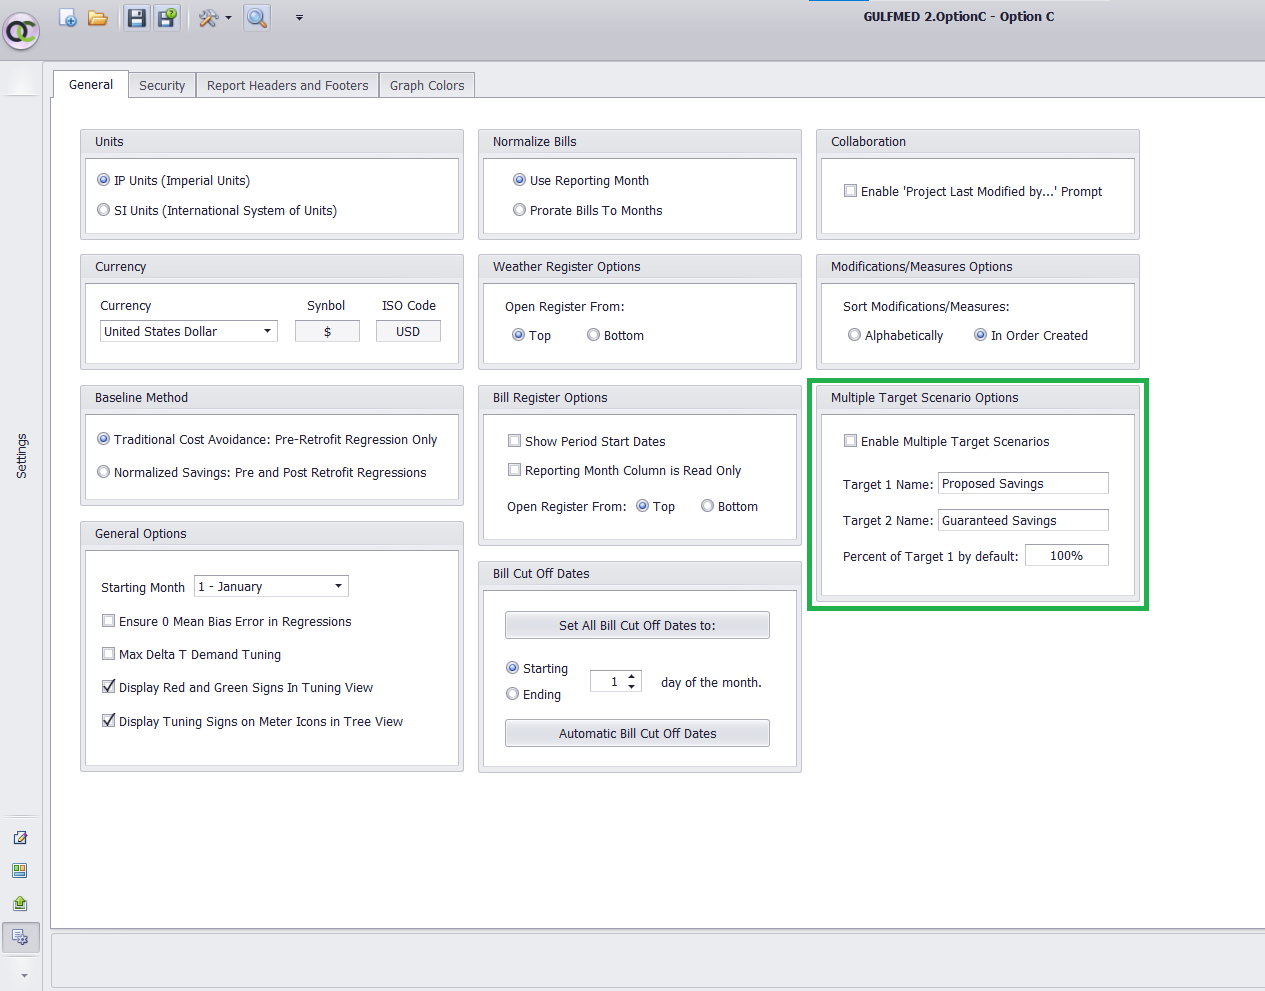Open the Currency dropdown
The image size is (1265, 991).
pos(267,331)
